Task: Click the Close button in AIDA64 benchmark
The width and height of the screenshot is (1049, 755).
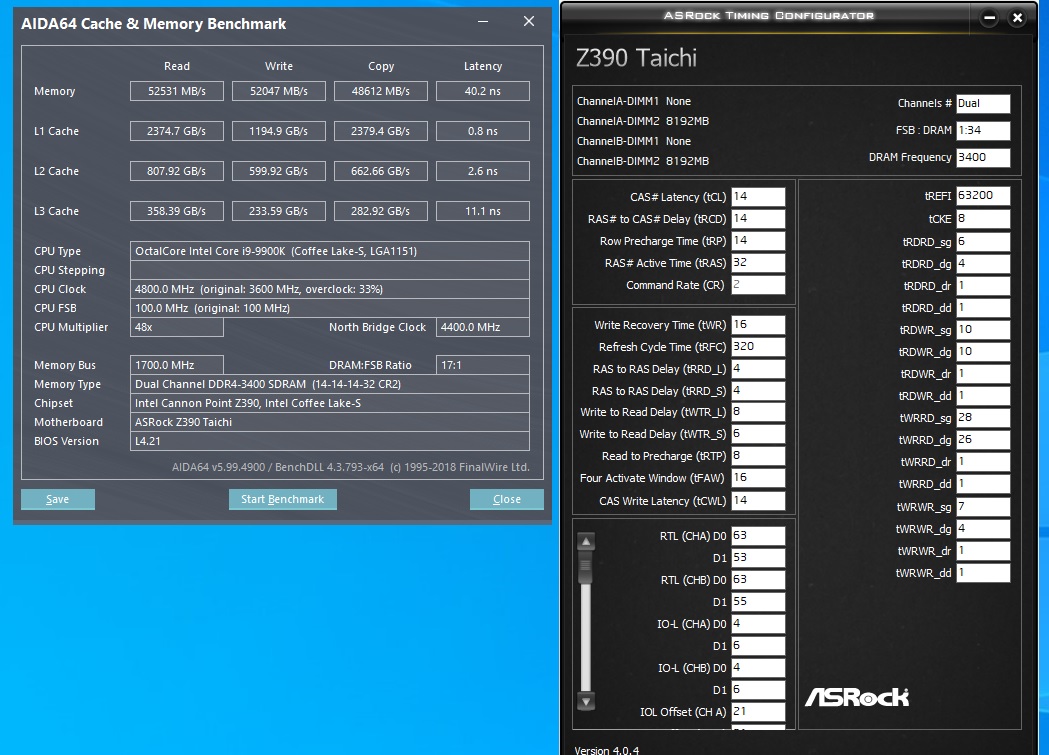Action: (x=506, y=500)
